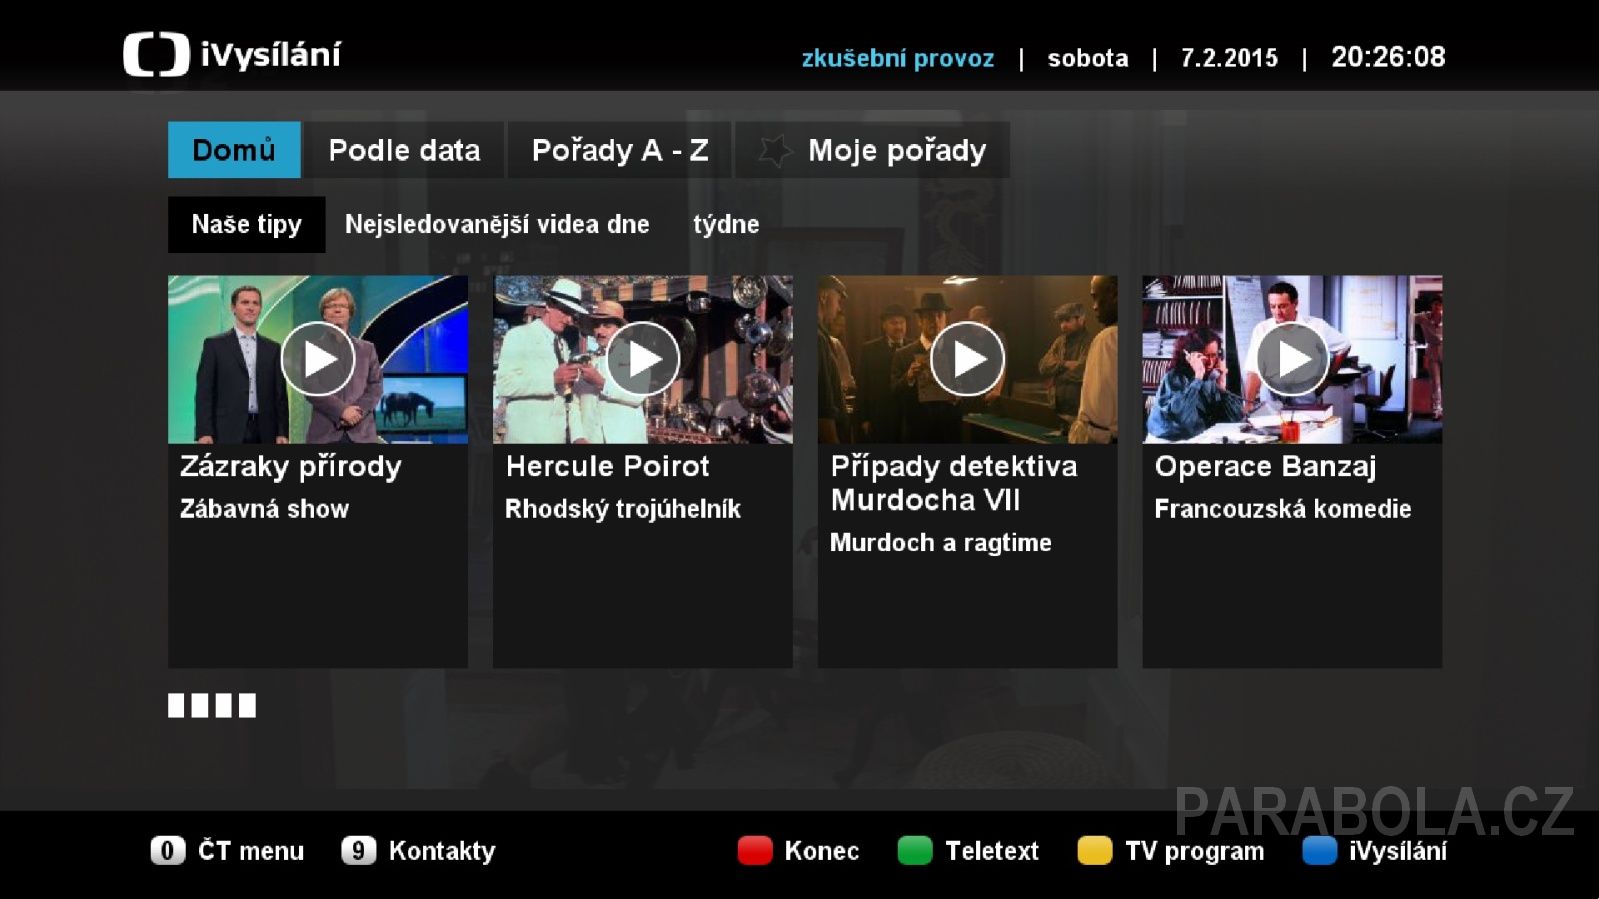This screenshot has height=899, width=1599.
Task: Click the last page indicator square
Action: coord(248,706)
